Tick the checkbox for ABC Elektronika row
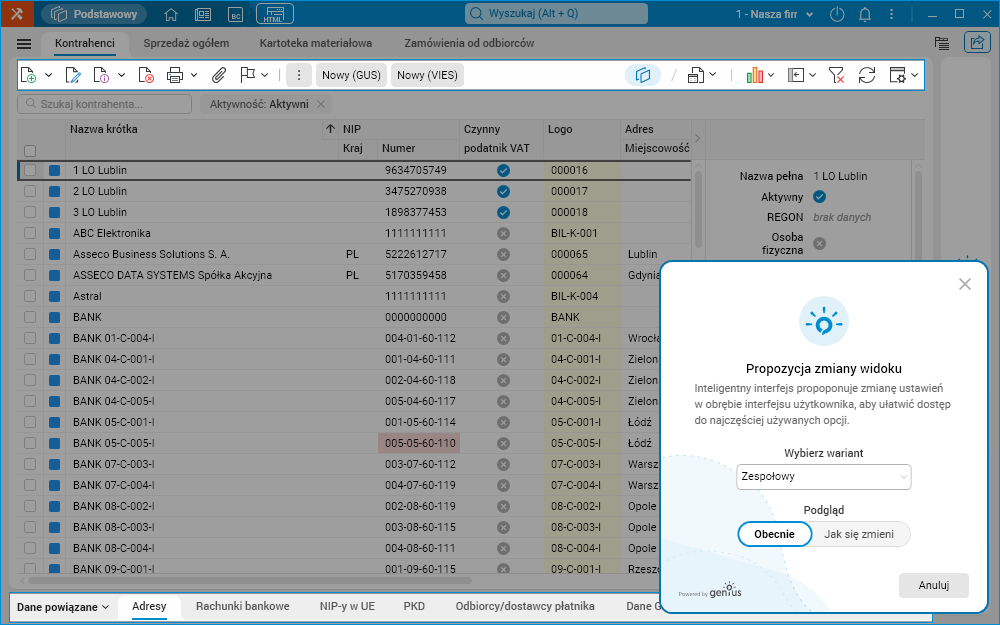The height and width of the screenshot is (625, 1000). [x=30, y=233]
